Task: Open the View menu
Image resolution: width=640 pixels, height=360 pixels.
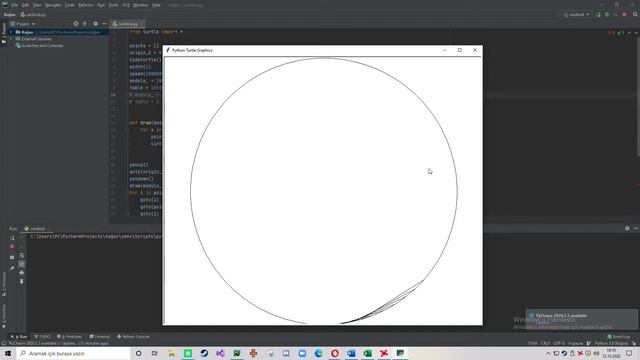Action: coord(37,5)
